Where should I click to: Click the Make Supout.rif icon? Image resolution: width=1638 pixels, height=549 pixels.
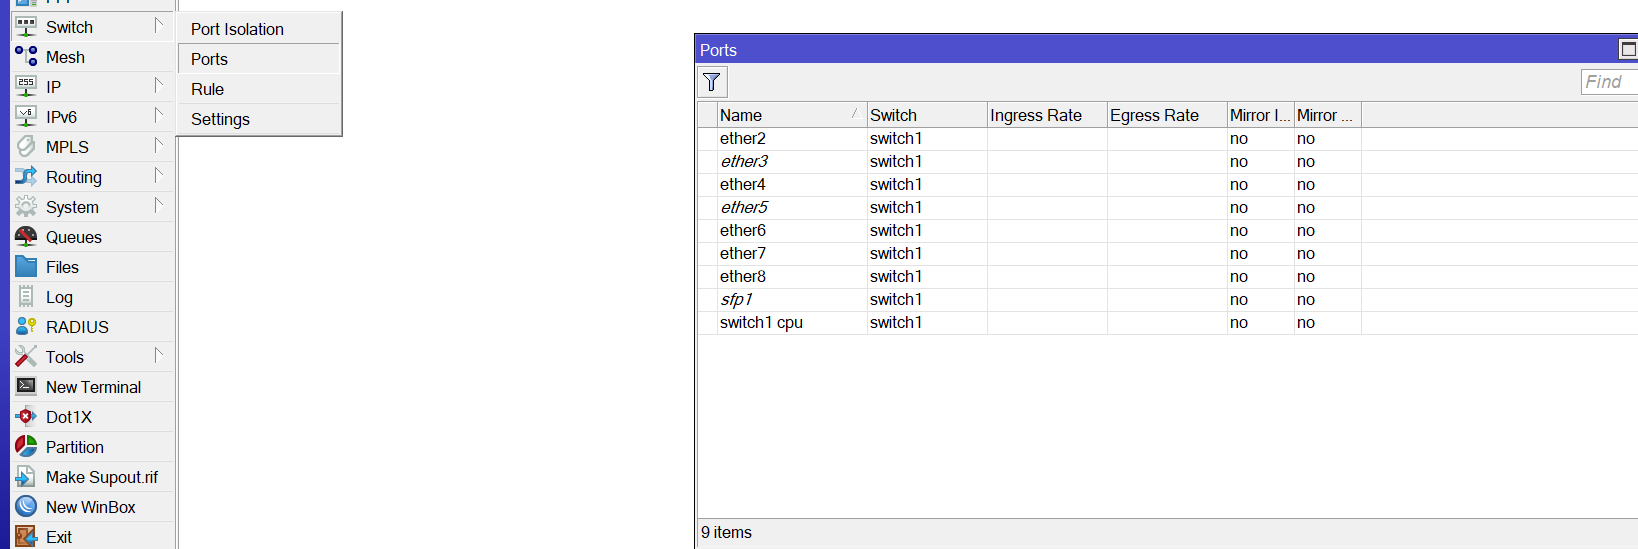(x=26, y=477)
